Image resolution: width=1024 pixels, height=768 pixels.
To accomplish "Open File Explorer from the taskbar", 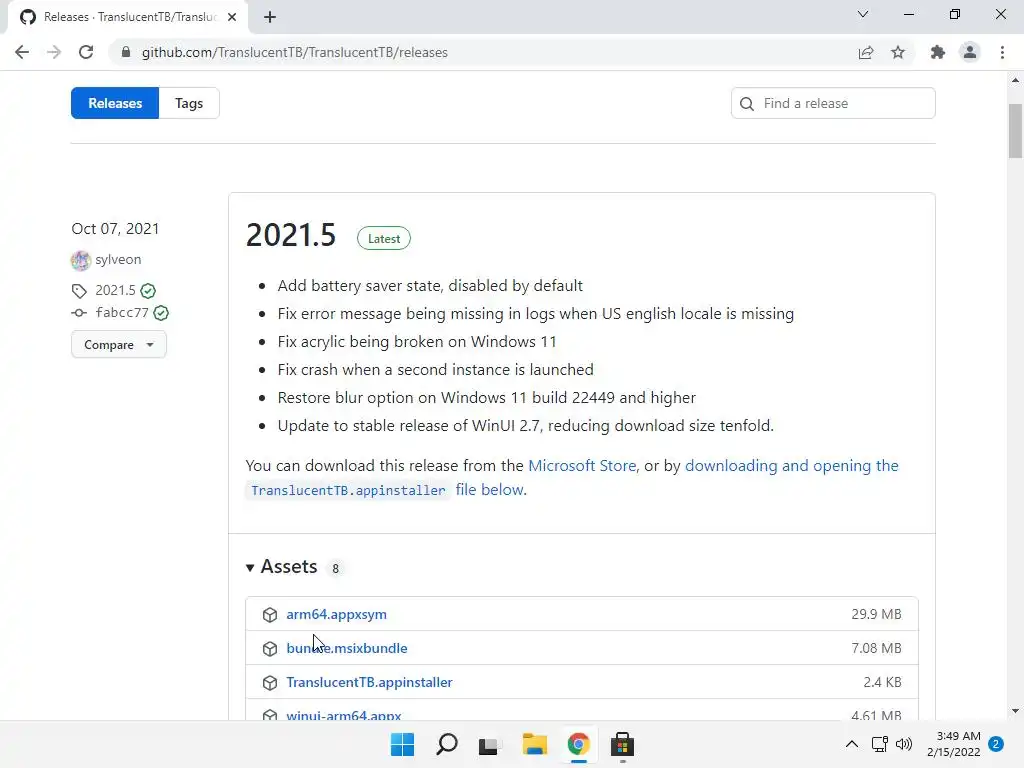I will point(534,744).
